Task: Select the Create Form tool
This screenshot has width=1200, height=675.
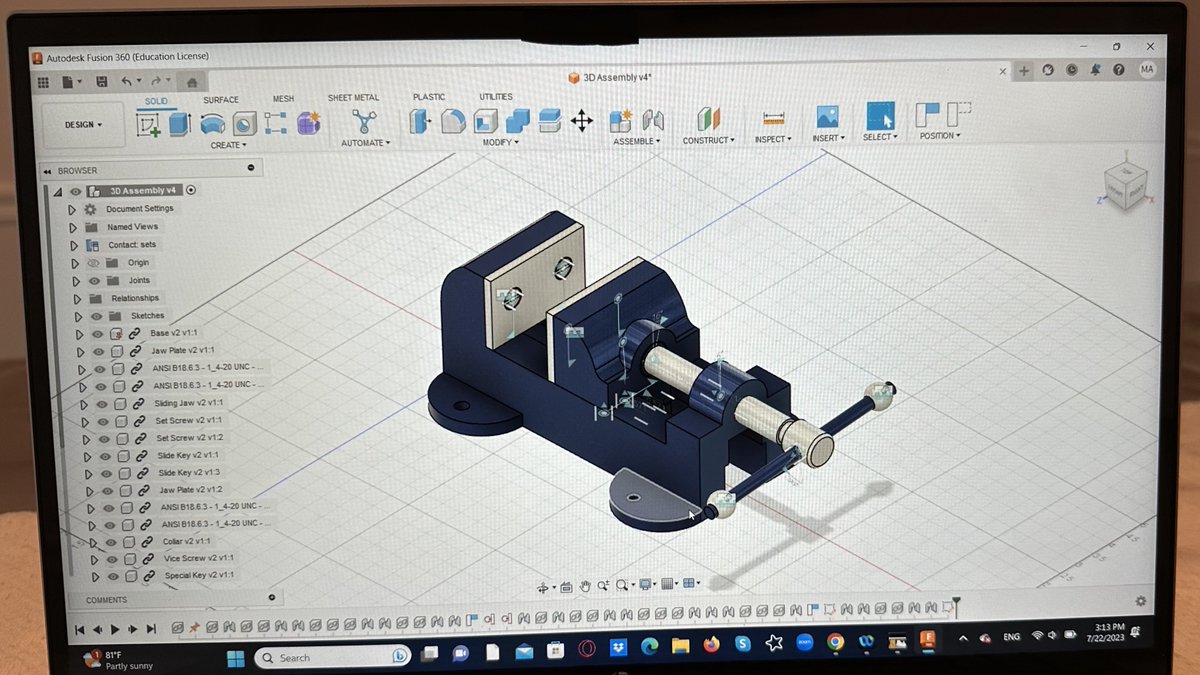Action: [308, 123]
